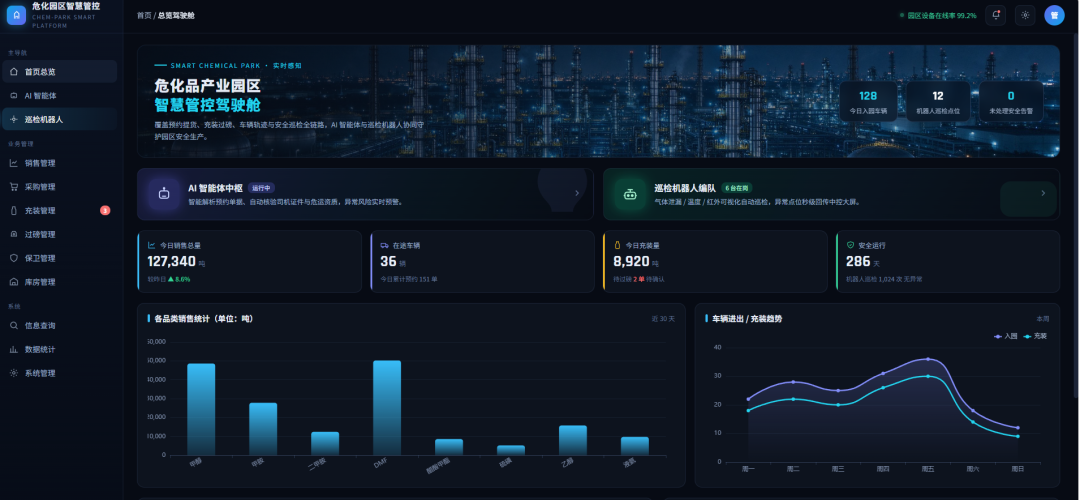The height and width of the screenshot is (500, 1080).
Task: Go to 保卫管理 in the sidebar
Action: point(59,258)
